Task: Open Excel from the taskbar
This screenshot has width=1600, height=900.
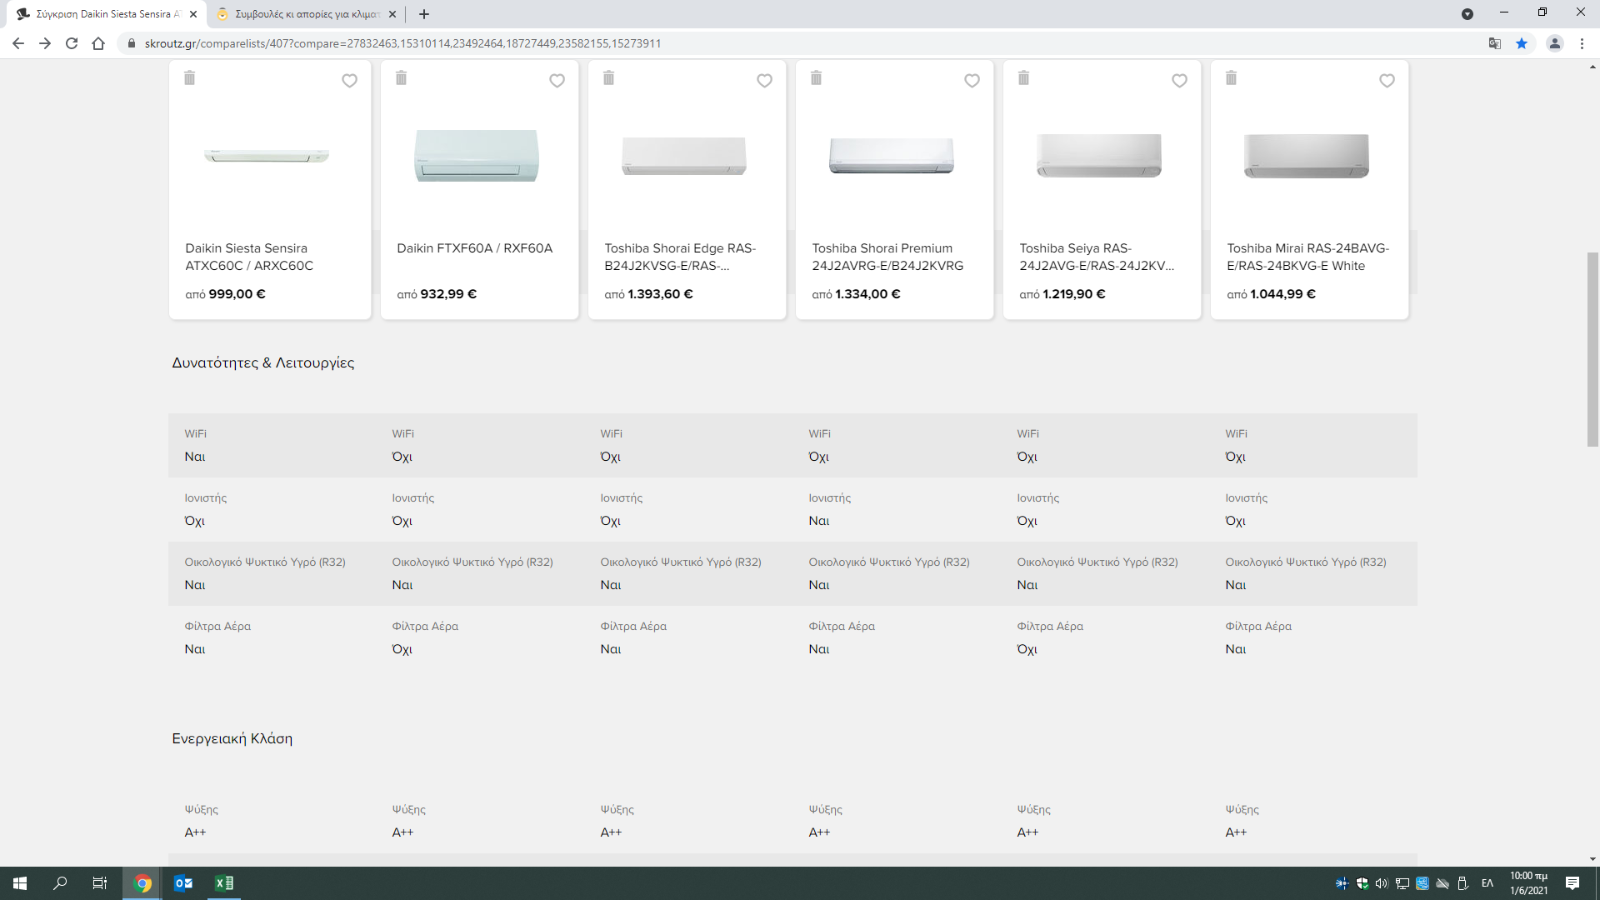Action: pyautogui.click(x=224, y=883)
